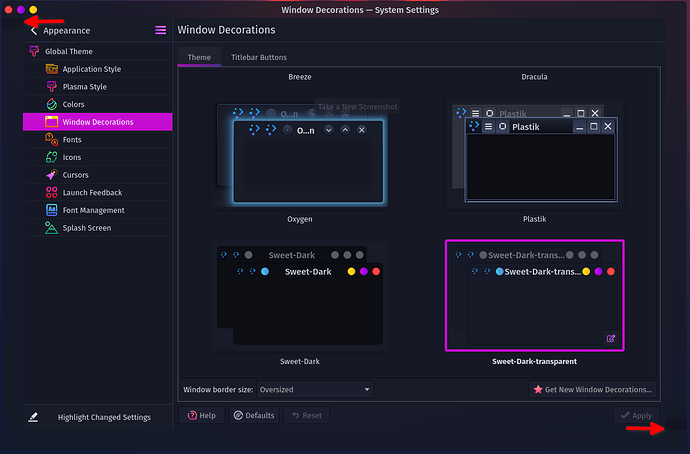Click the Breeze theme label
The height and width of the screenshot is (454, 690).
(300, 77)
